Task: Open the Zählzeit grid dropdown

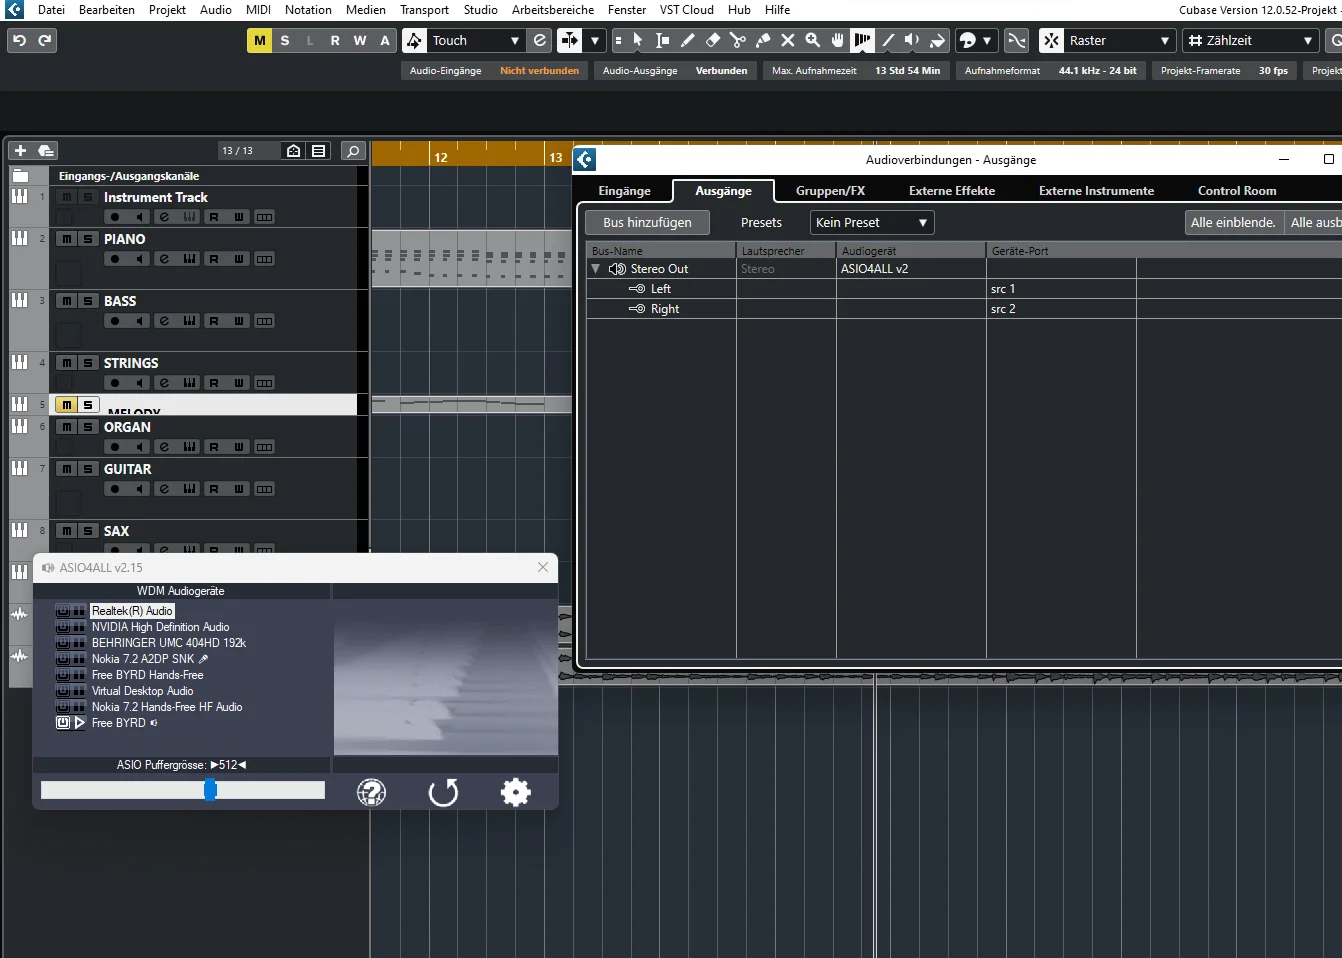Action: 1251,40
